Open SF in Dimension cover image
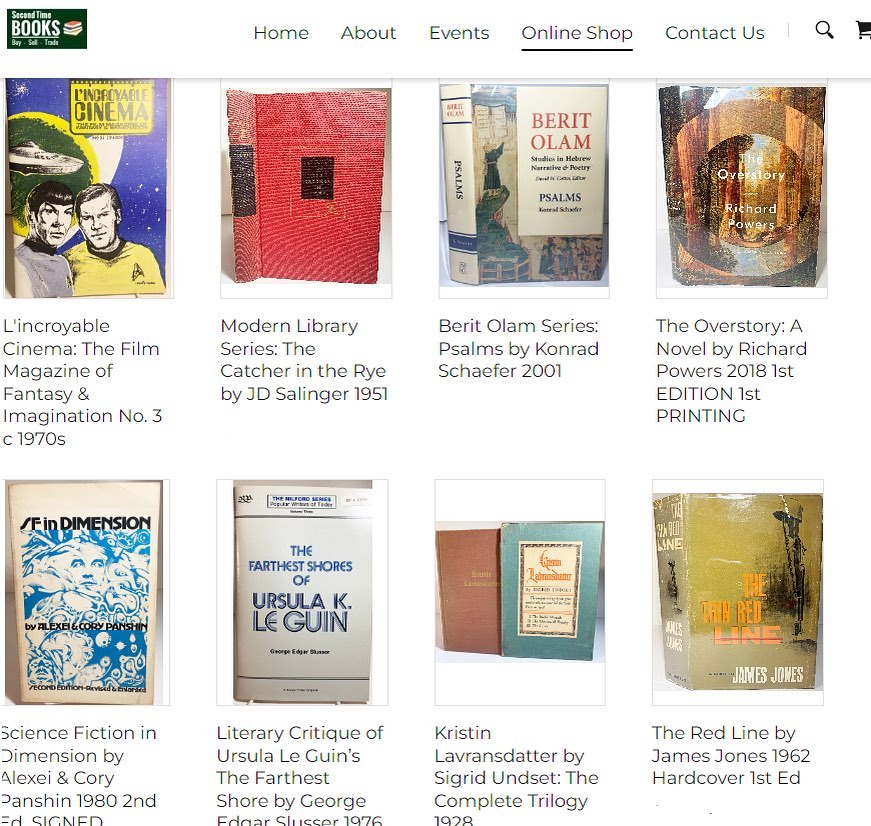871x826 pixels. (x=85, y=592)
